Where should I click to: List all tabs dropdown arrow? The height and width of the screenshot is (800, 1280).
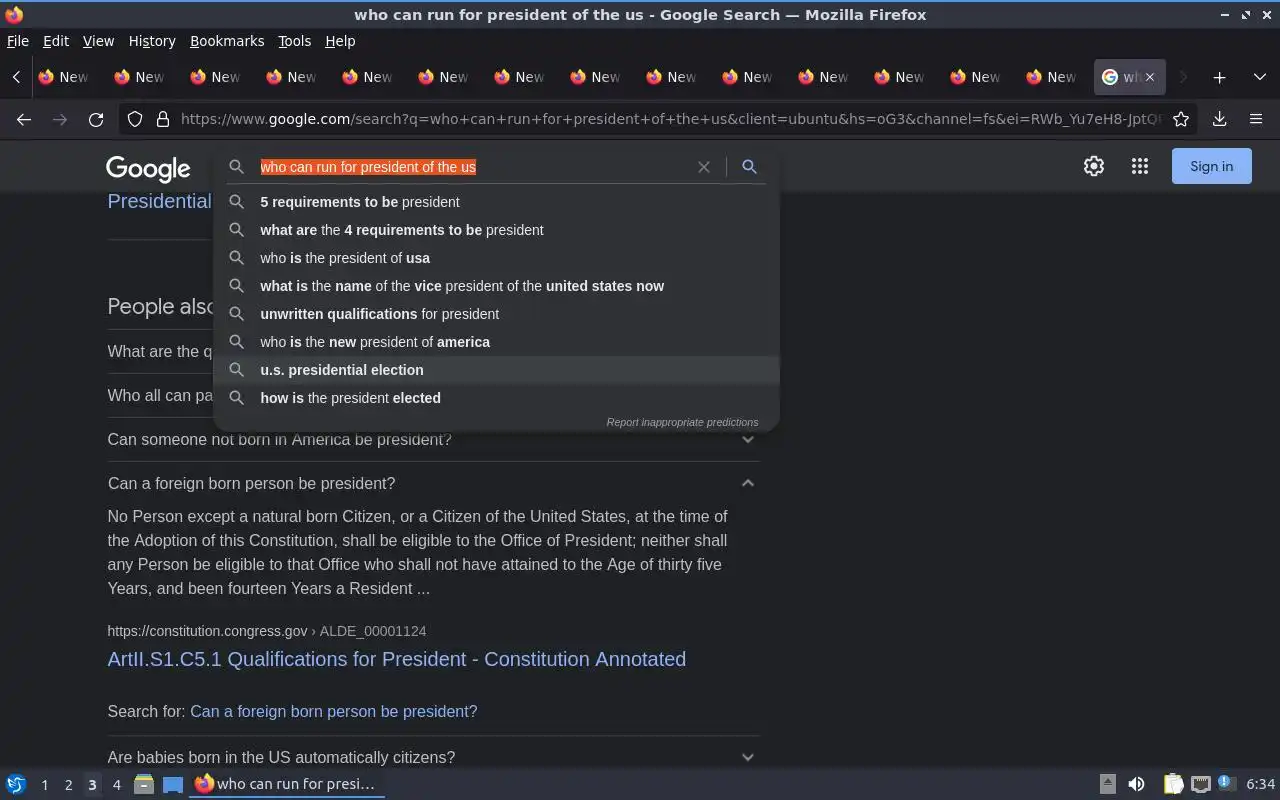click(1260, 77)
